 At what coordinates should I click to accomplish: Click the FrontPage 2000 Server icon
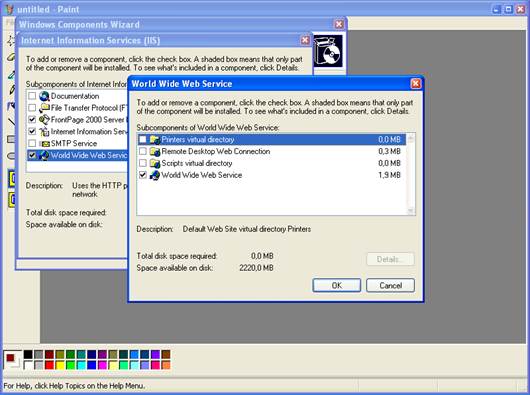[44, 120]
